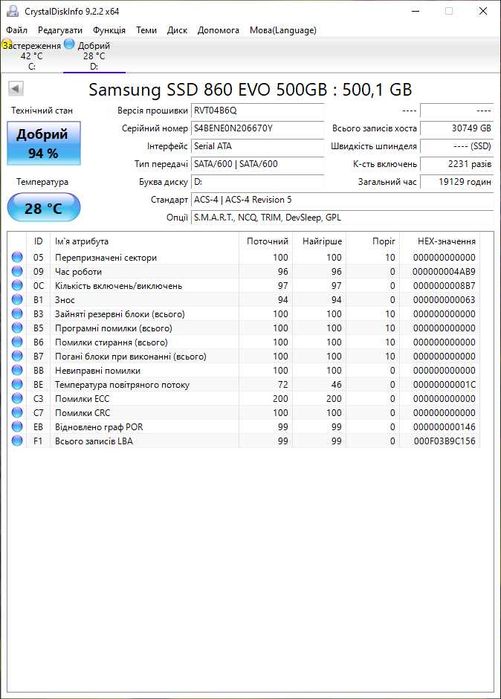The width and height of the screenshot is (501, 699).
Task: Open the Допомога menu
Action: click(218, 30)
